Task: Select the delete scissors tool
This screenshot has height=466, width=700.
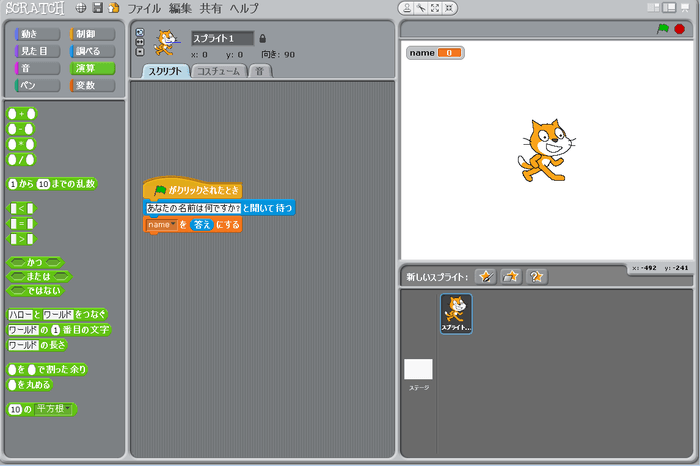Action: pos(421,8)
